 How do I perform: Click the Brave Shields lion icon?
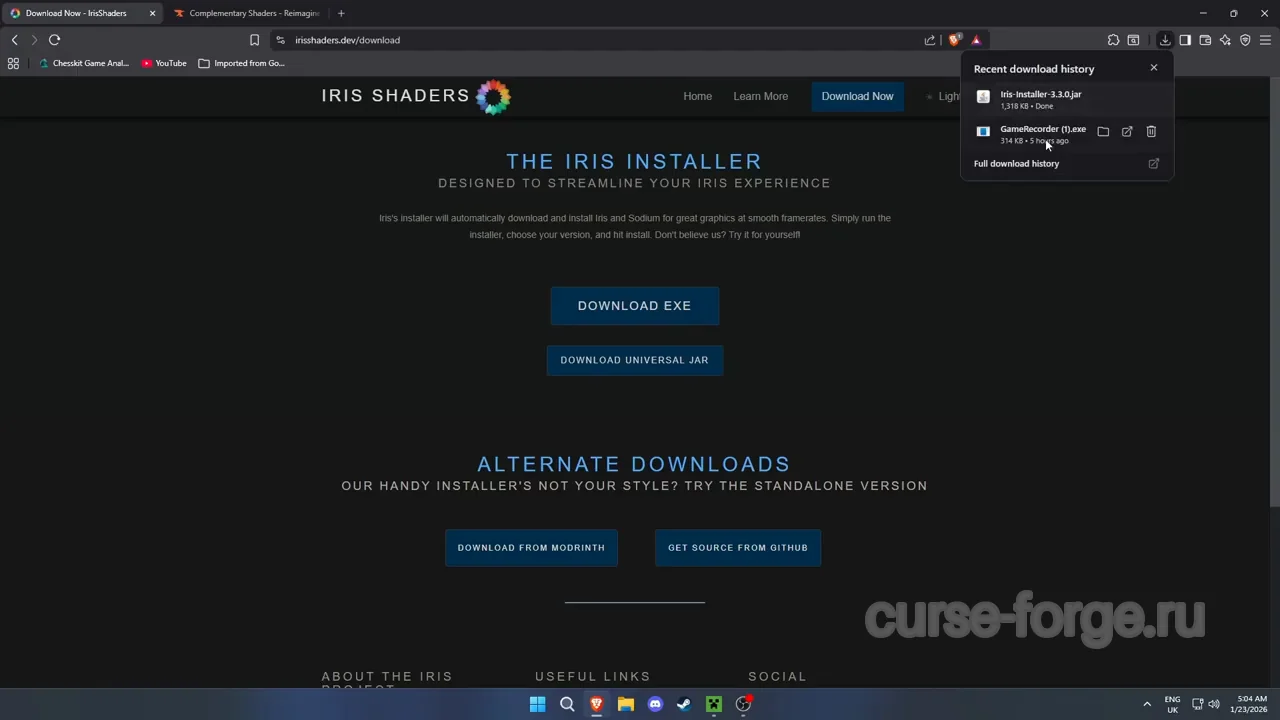955,40
